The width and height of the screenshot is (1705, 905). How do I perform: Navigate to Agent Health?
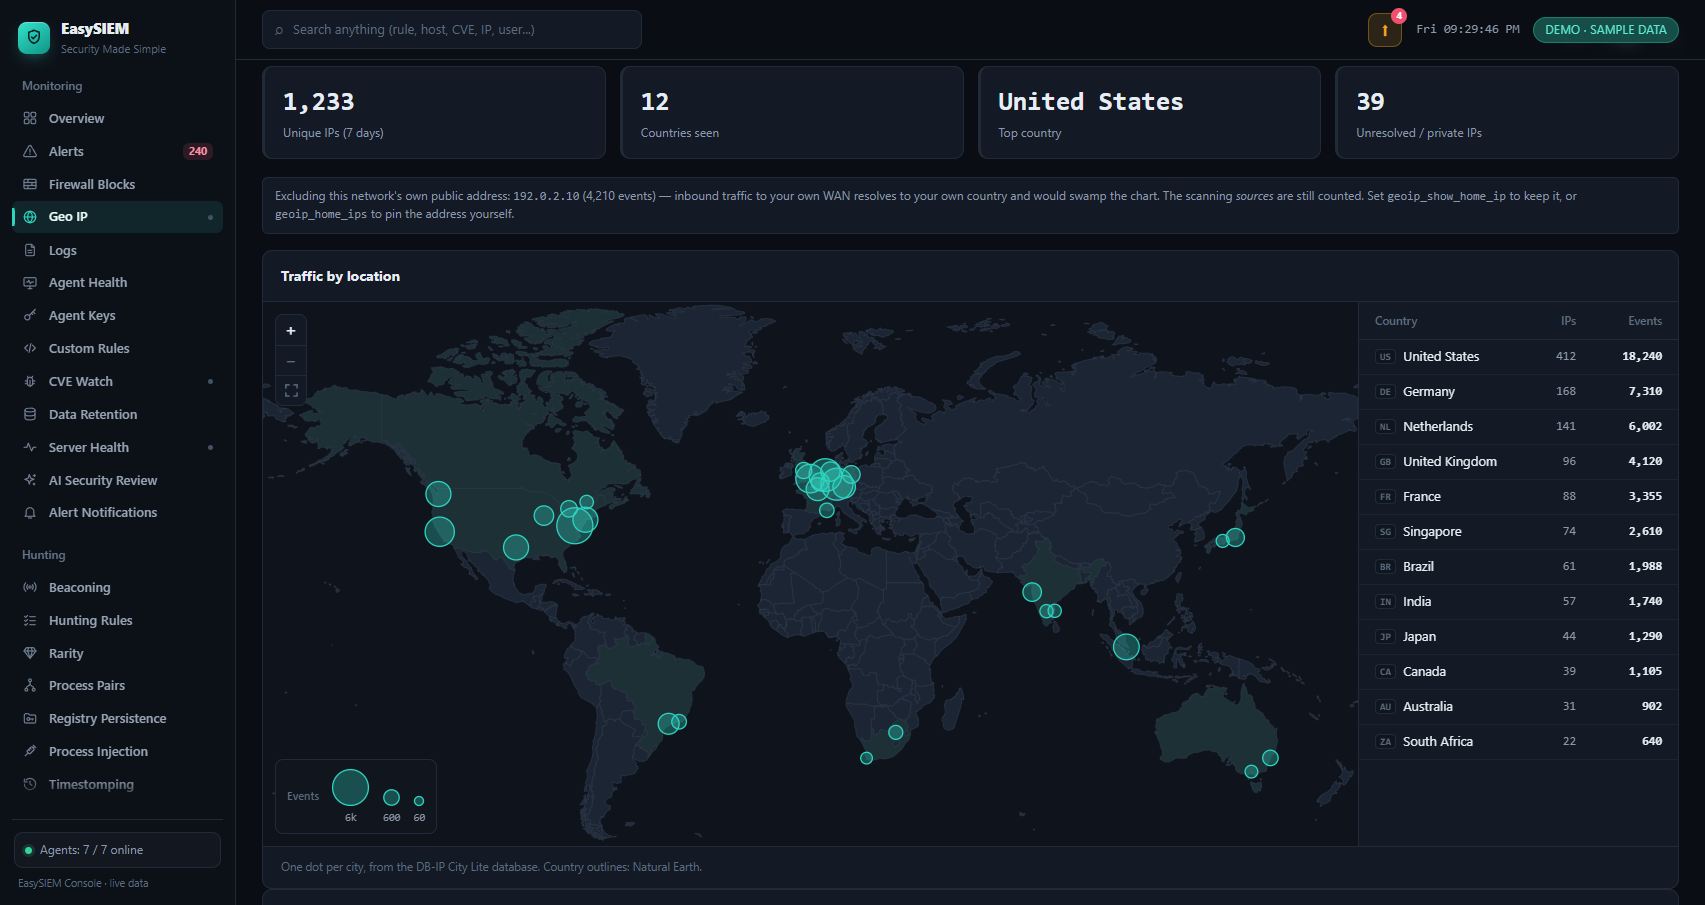pos(117,283)
